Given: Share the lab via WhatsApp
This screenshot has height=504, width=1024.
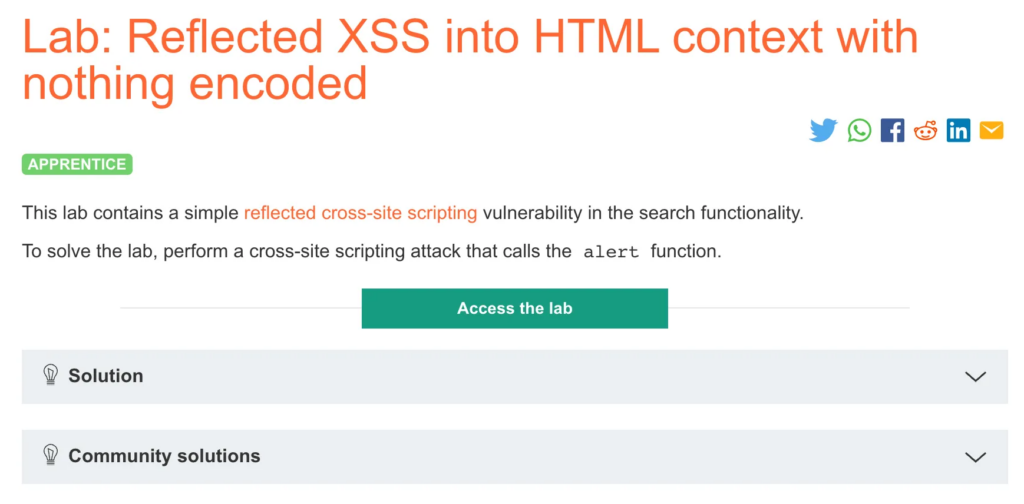Looking at the screenshot, I should 859,131.
